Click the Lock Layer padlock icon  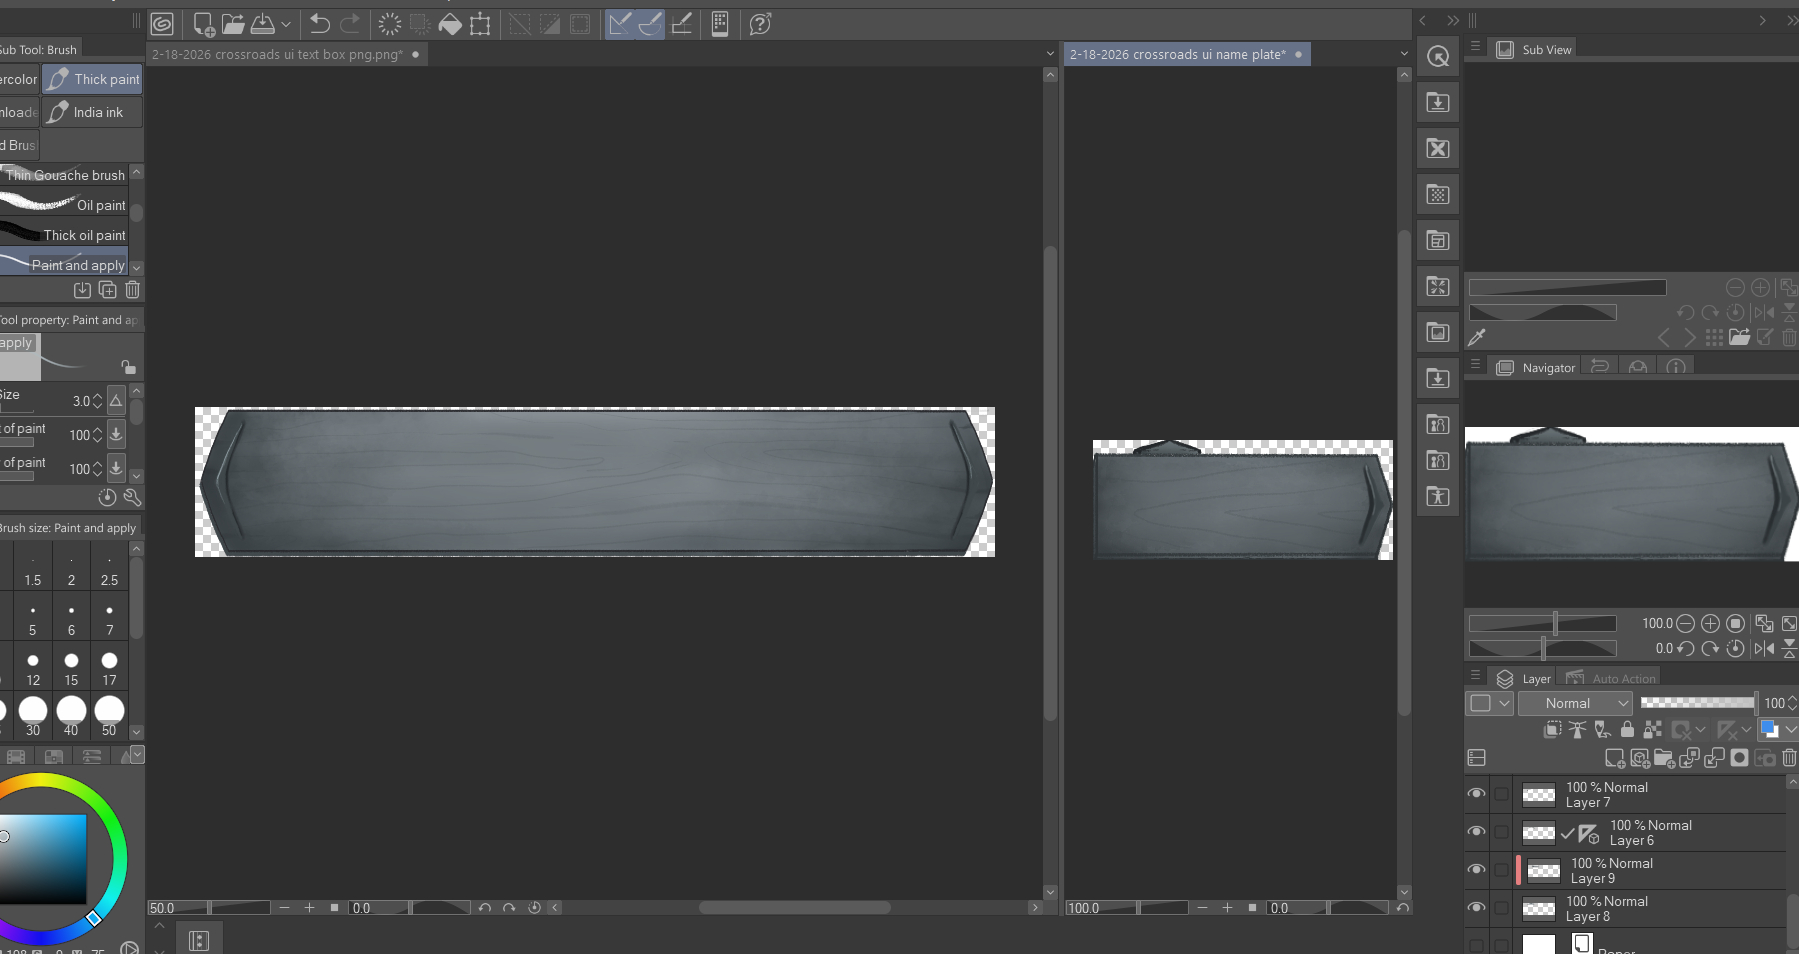pos(1627,730)
